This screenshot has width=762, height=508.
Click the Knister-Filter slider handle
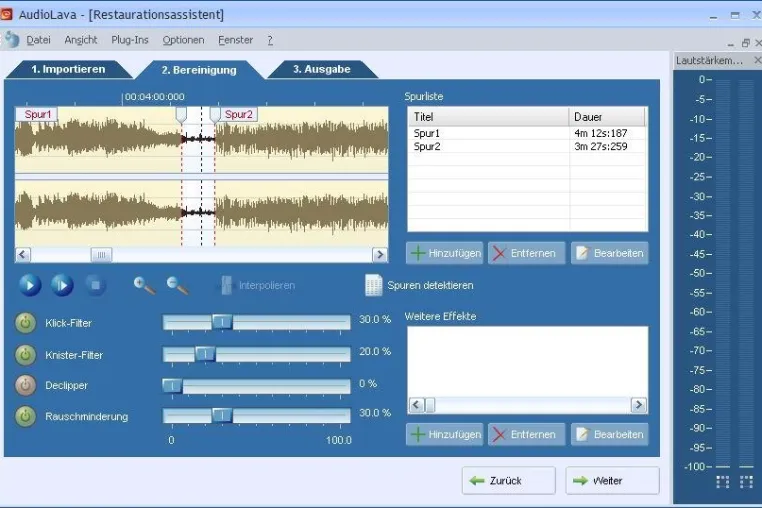point(206,354)
